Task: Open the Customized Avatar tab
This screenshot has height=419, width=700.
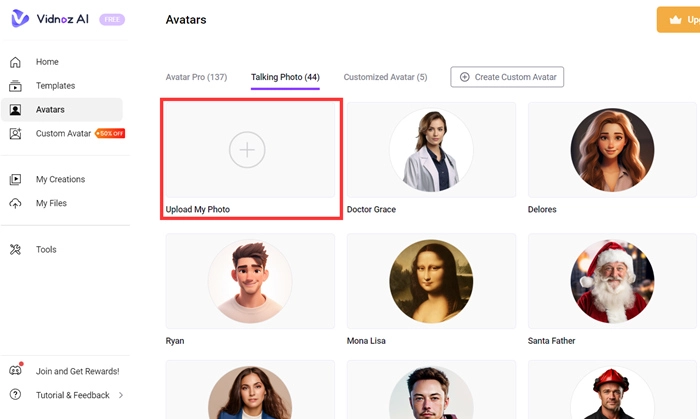Action: point(385,77)
